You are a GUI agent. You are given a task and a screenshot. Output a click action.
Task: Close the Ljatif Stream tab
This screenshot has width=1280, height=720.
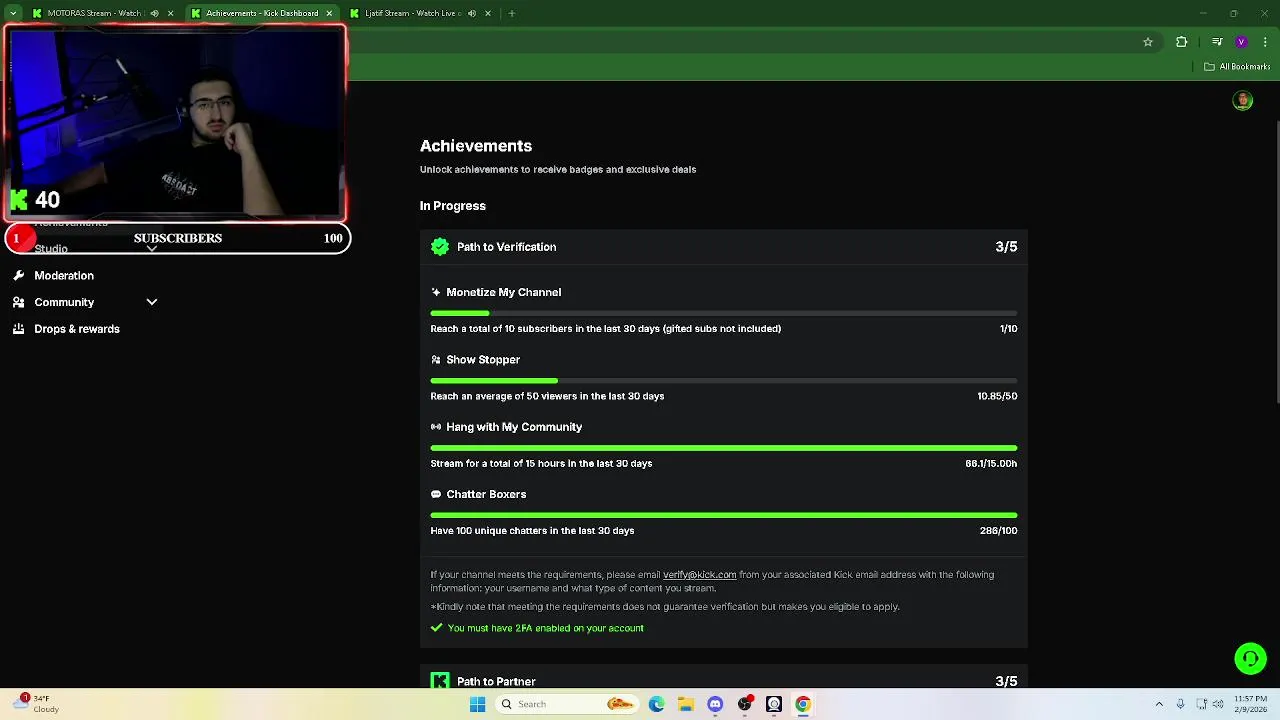point(488,14)
